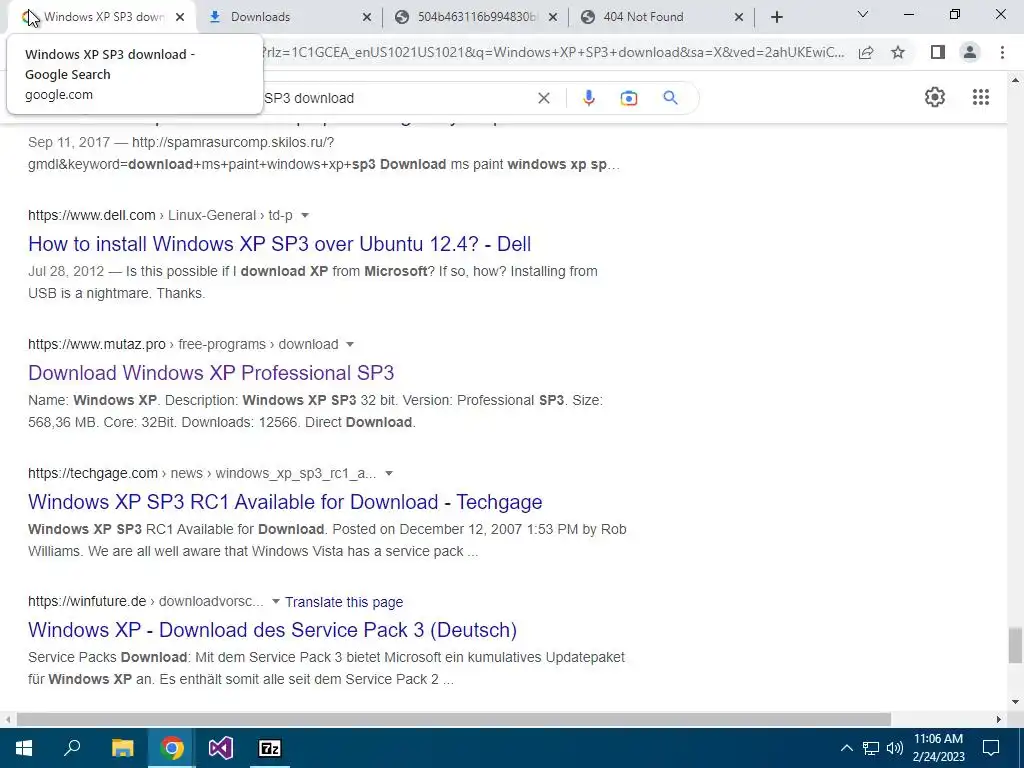Open the taskbar clock and date
Viewport: 1024px width, 768px height.
pyautogui.click(x=938, y=748)
